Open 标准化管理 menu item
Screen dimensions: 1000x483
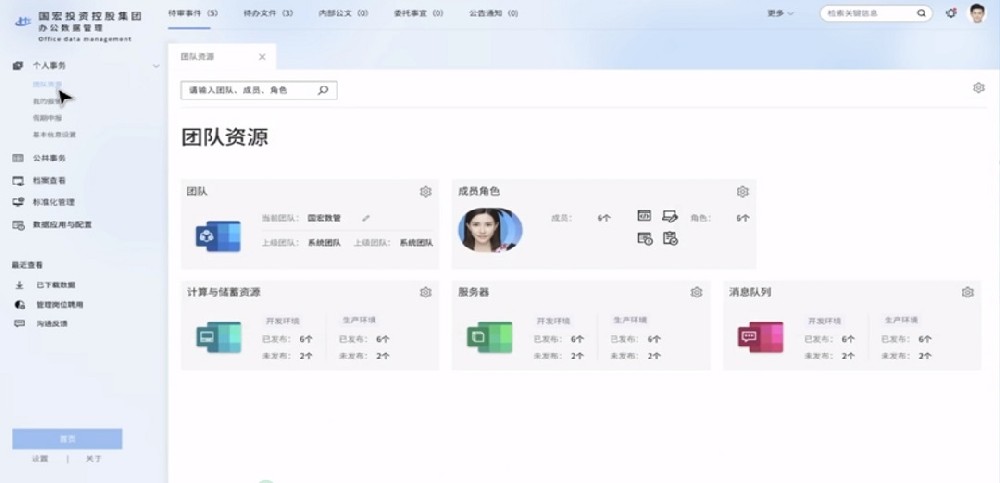[x=54, y=202]
